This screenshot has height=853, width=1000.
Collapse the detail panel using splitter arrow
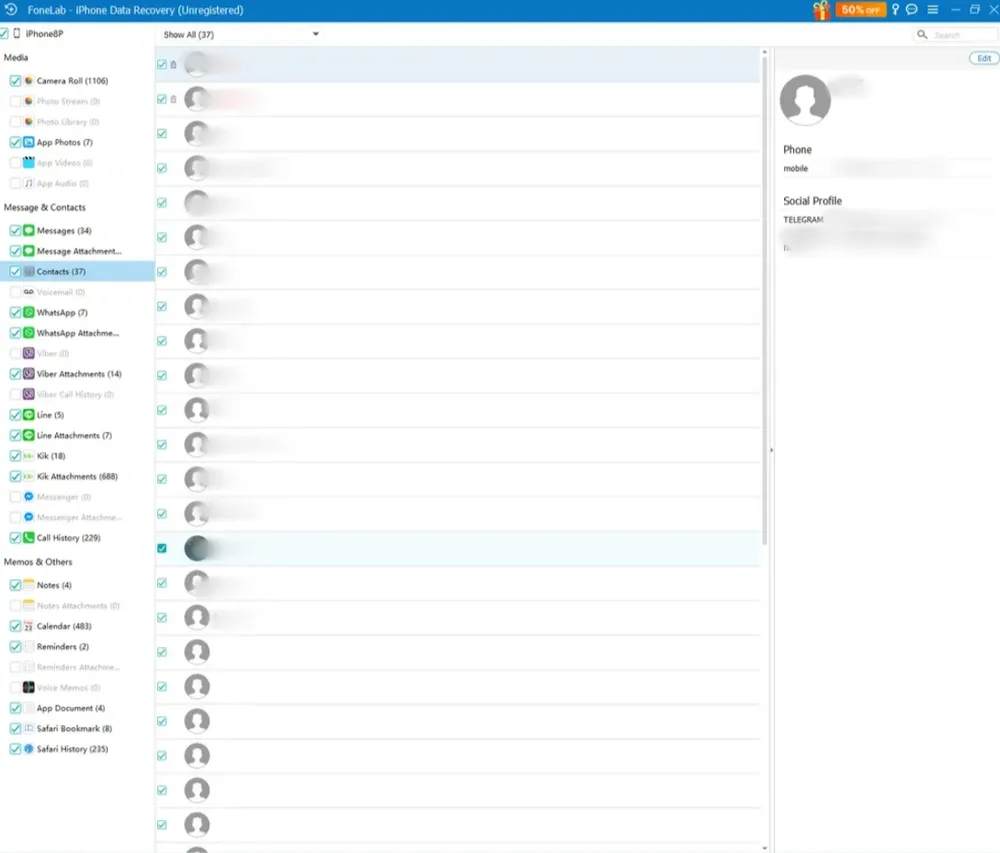pyautogui.click(x=770, y=451)
